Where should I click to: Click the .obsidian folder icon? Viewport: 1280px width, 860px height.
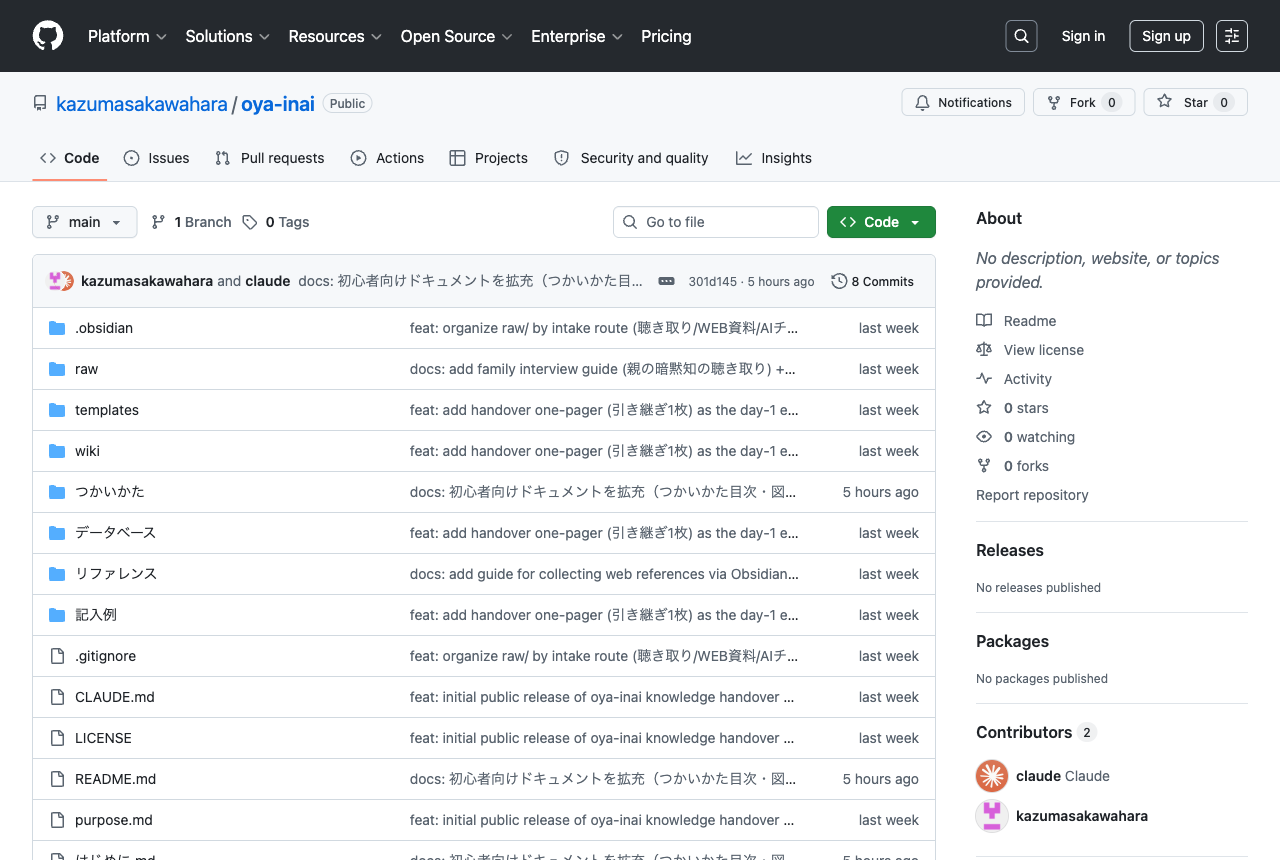[57, 328]
